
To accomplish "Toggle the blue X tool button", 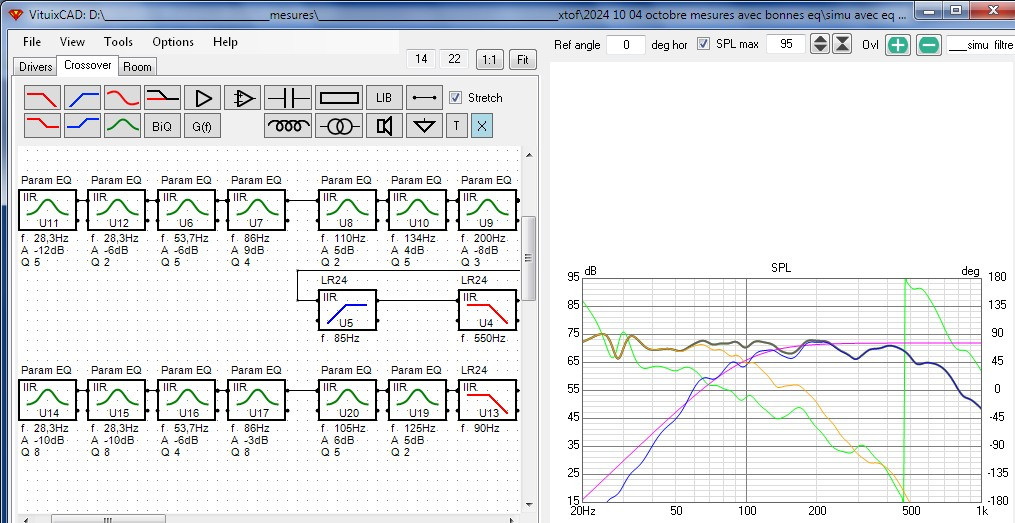I will click(482, 126).
